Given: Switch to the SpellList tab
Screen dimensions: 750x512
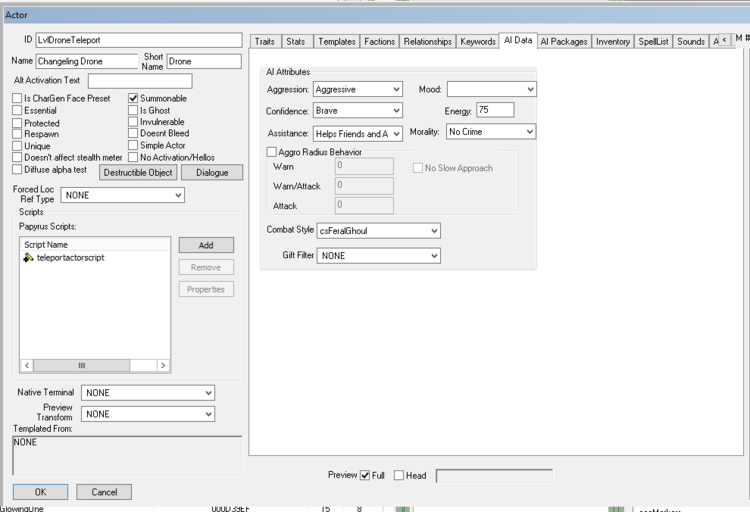Looking at the screenshot, I should point(653,42).
